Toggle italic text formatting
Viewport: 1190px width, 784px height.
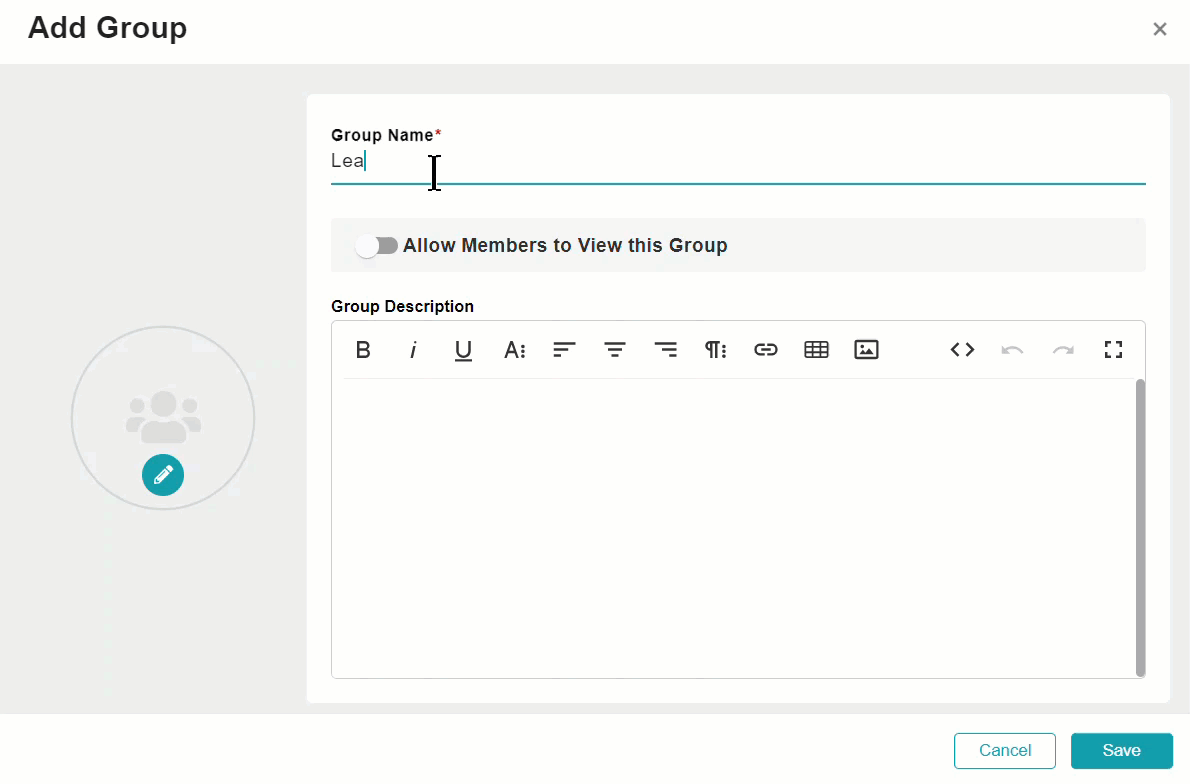[413, 350]
